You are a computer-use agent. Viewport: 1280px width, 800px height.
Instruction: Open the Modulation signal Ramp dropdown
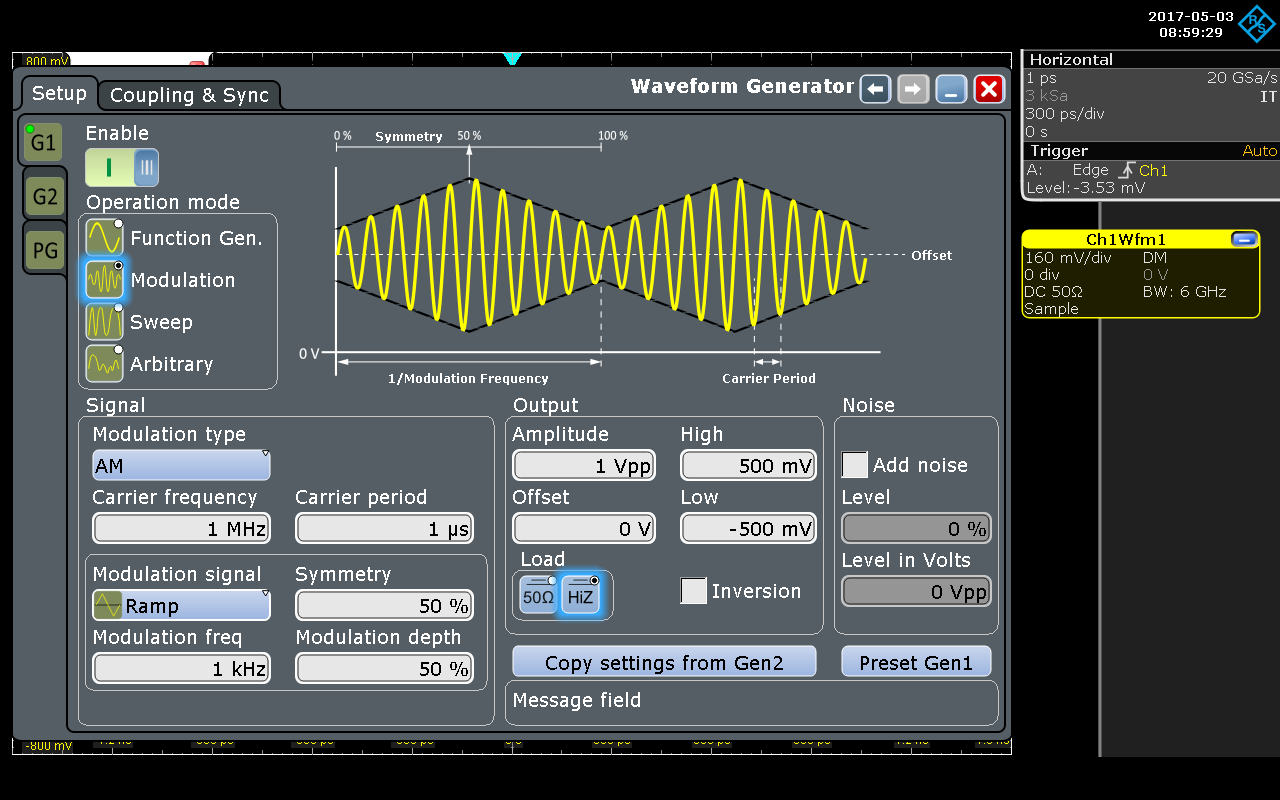tap(181, 605)
